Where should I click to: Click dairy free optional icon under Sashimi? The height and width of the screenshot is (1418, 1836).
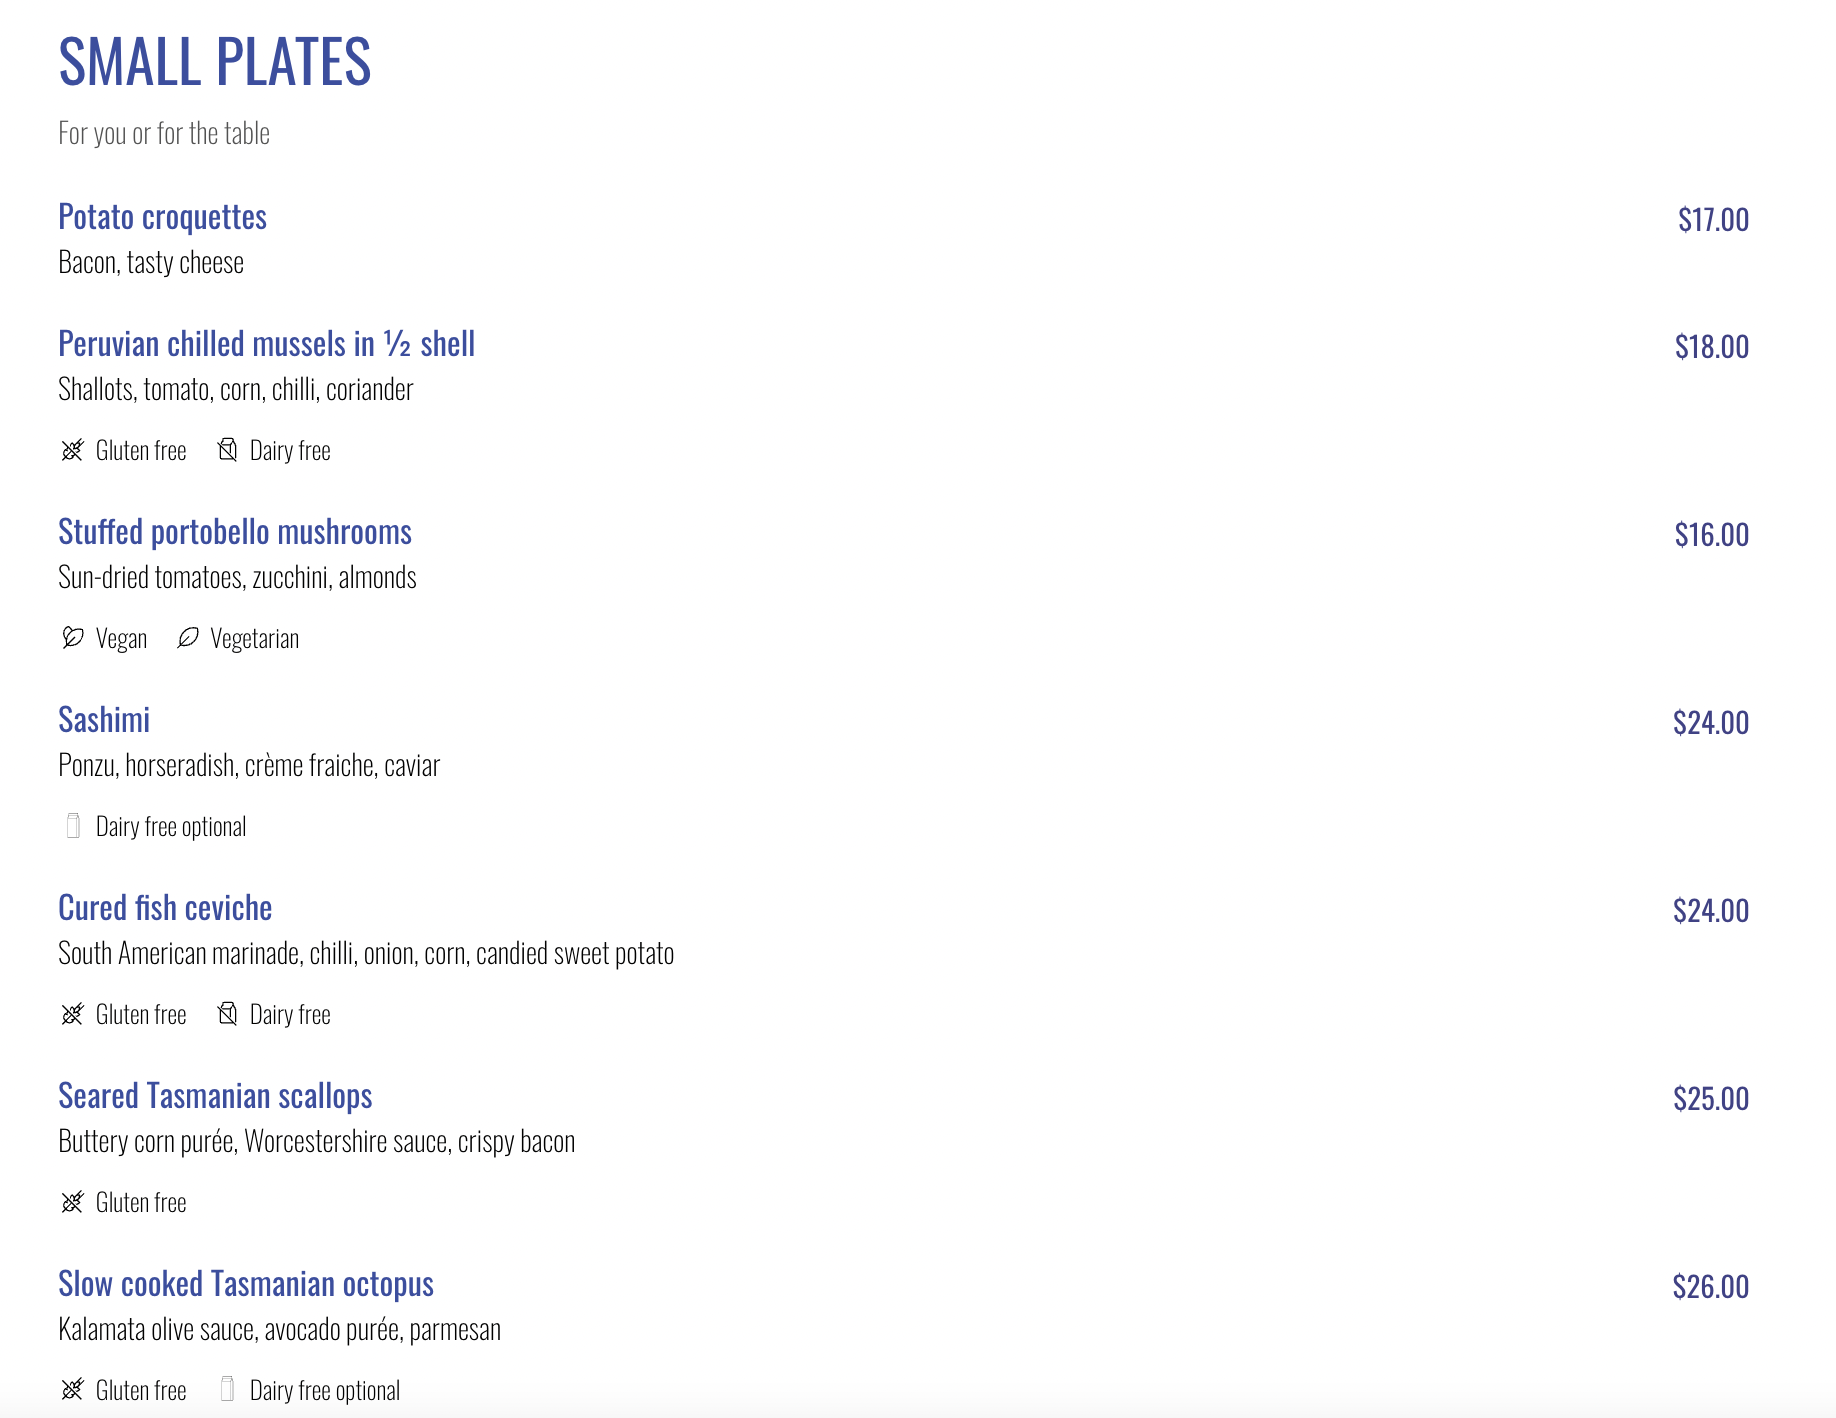(73, 826)
